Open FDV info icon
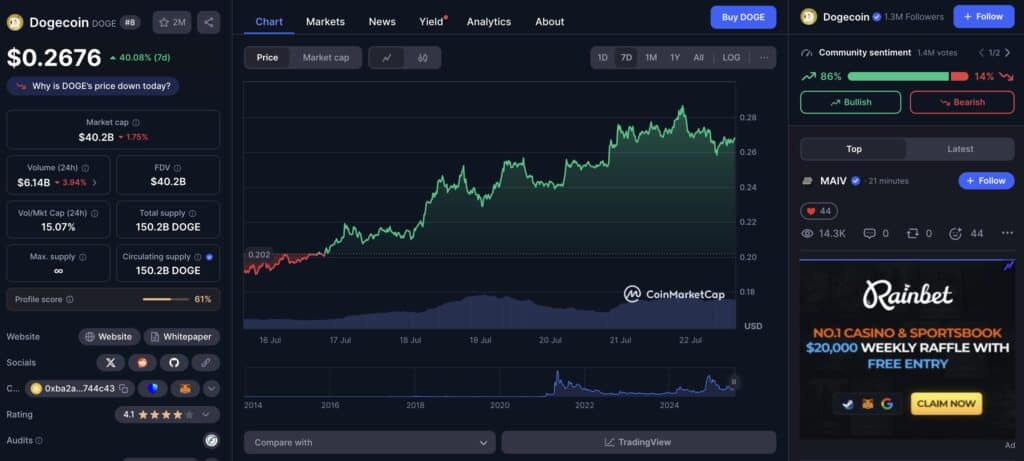The width and height of the screenshot is (1024, 461). tap(178, 168)
